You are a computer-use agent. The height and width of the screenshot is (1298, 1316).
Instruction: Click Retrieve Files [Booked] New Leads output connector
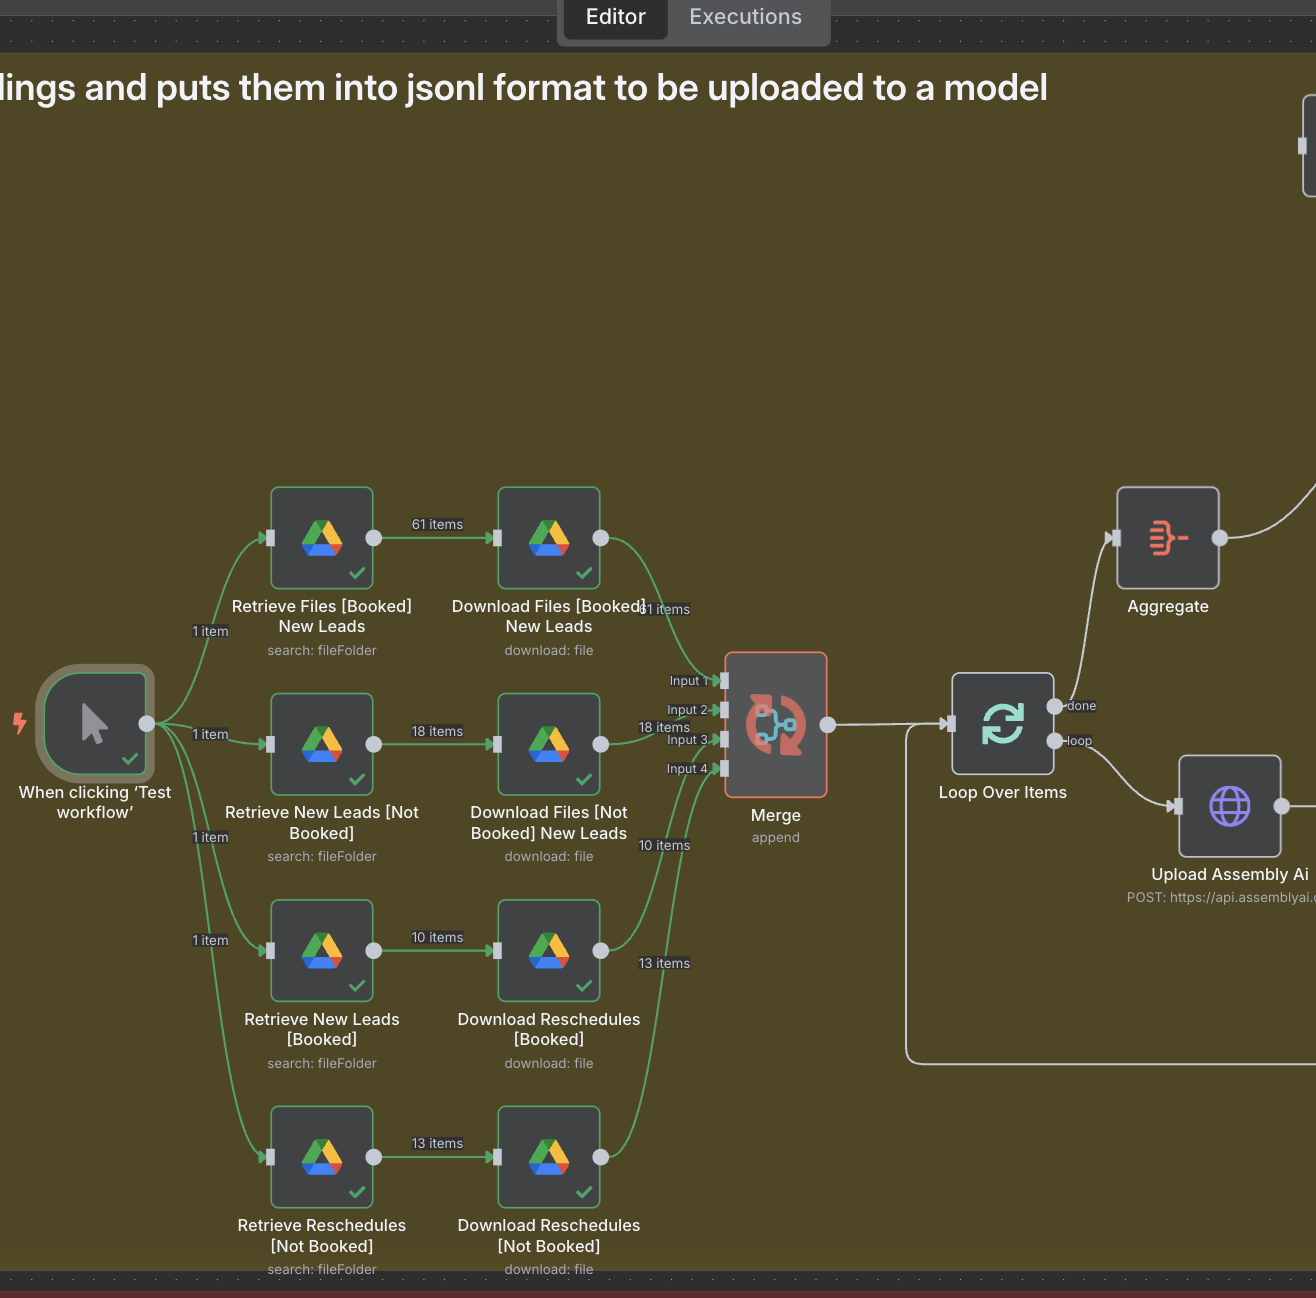373,538
